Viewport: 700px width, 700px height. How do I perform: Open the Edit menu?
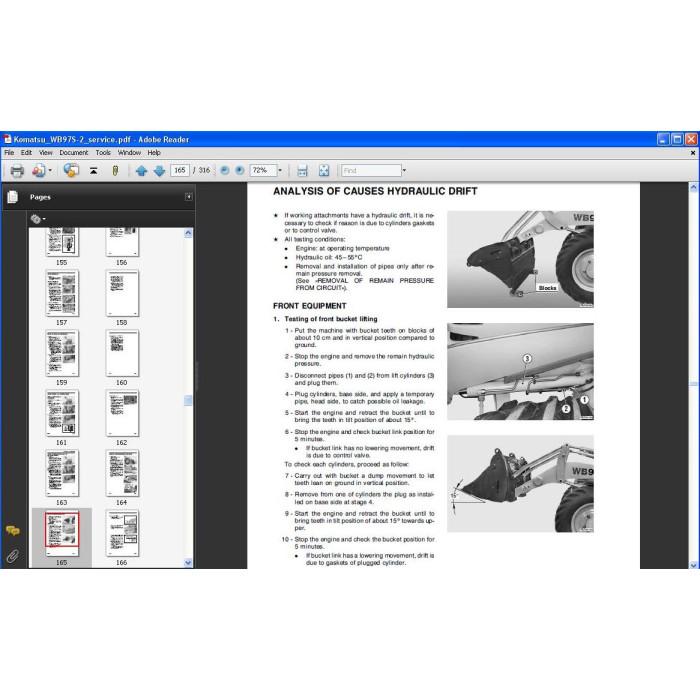pos(26,153)
